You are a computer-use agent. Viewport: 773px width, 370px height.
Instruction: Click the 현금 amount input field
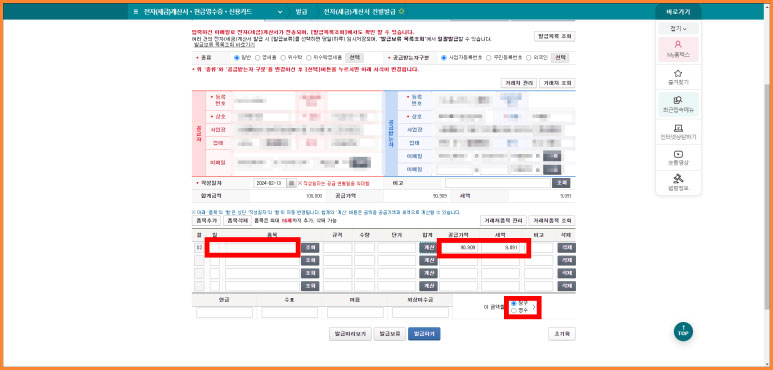(x=224, y=312)
